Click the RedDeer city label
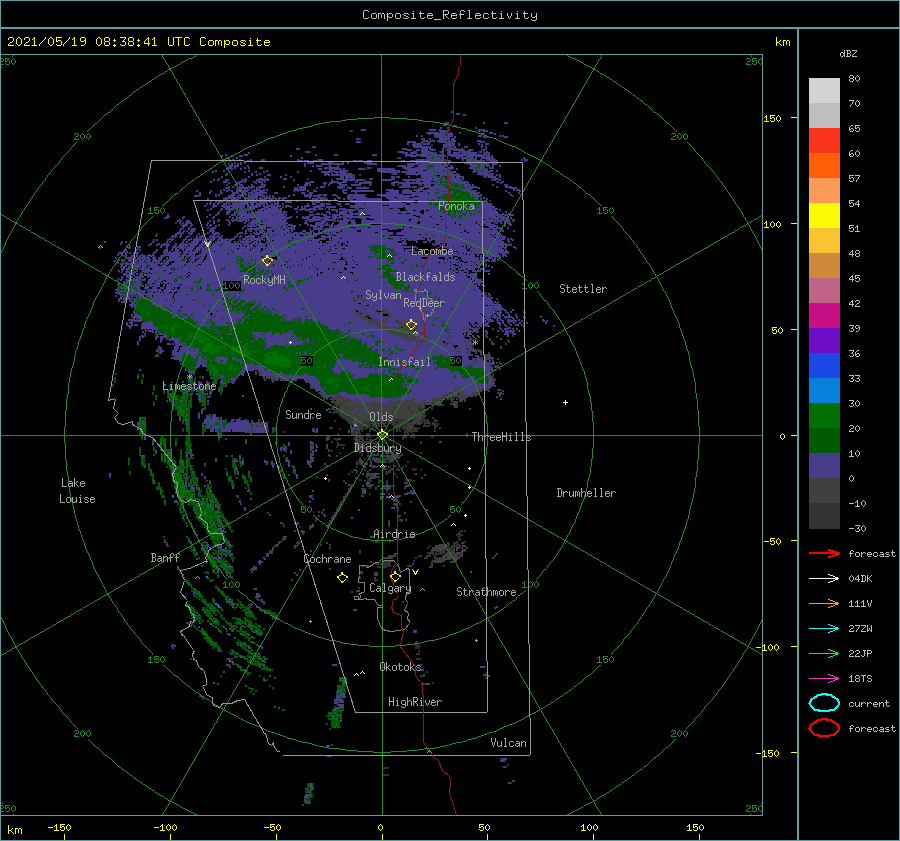 pos(424,303)
